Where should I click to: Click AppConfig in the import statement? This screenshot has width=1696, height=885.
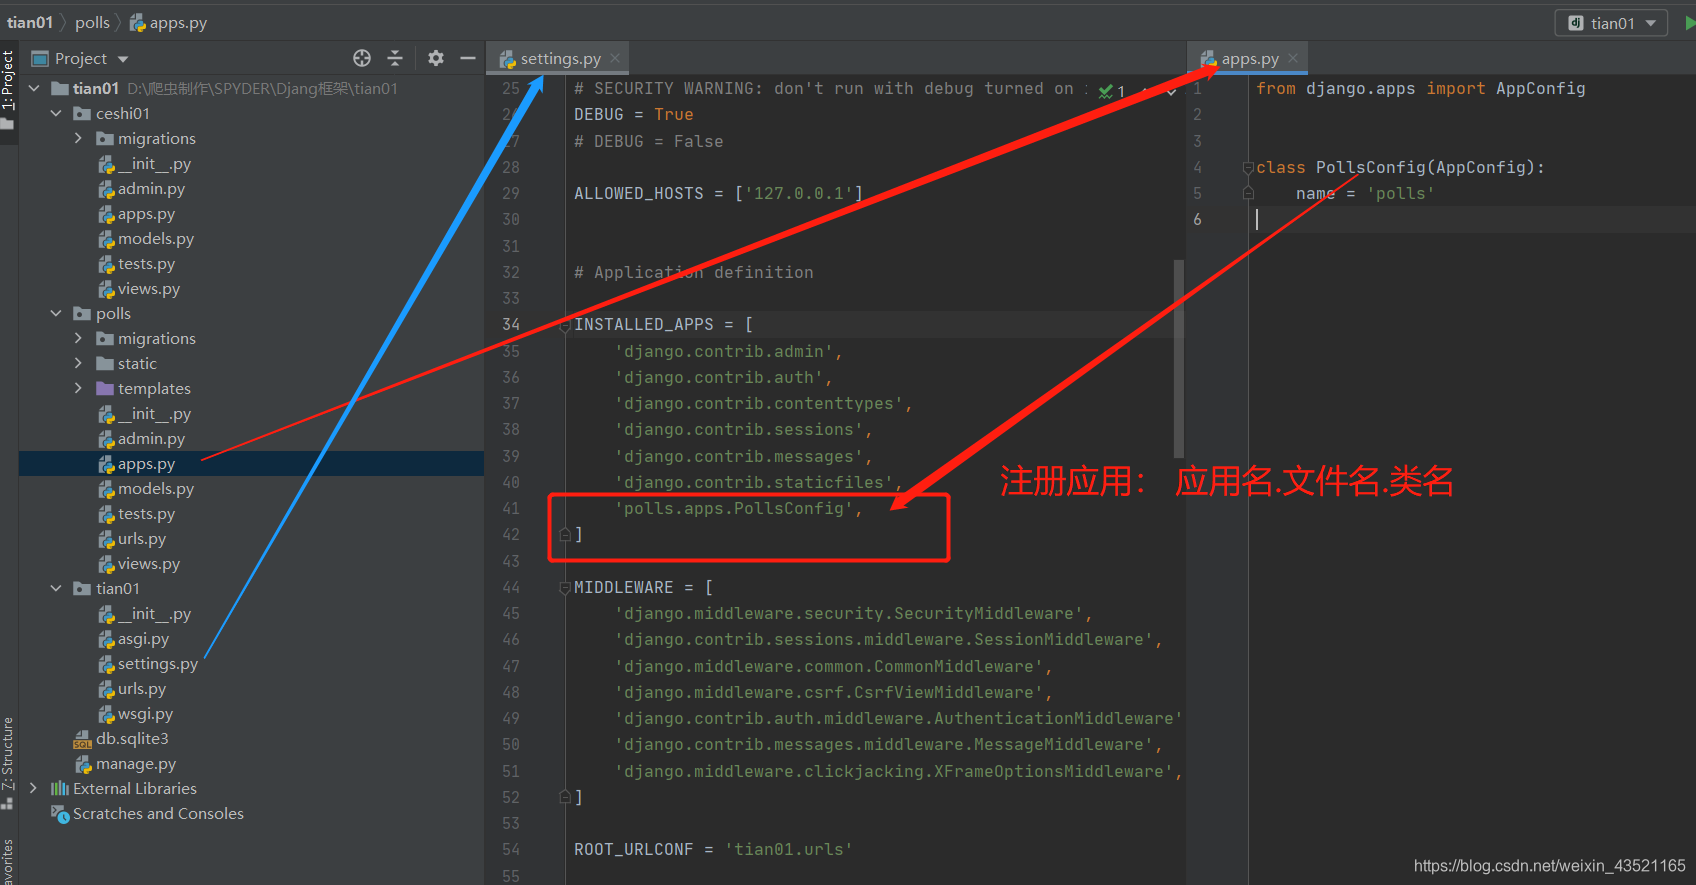click(1540, 89)
